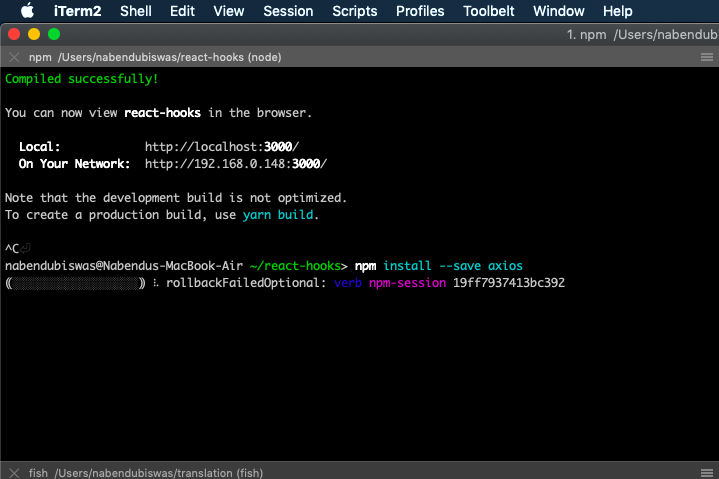Open the Session menu

point(288,11)
